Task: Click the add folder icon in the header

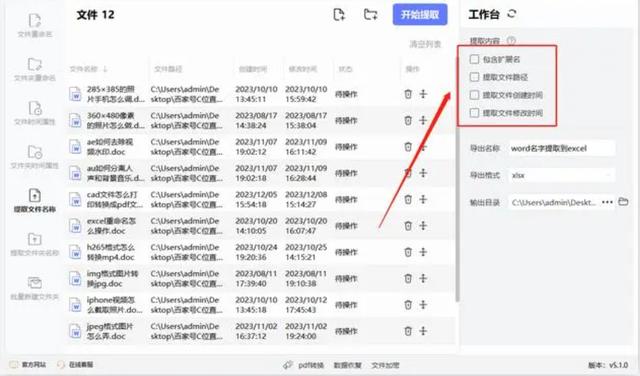Action: pyautogui.click(x=370, y=15)
